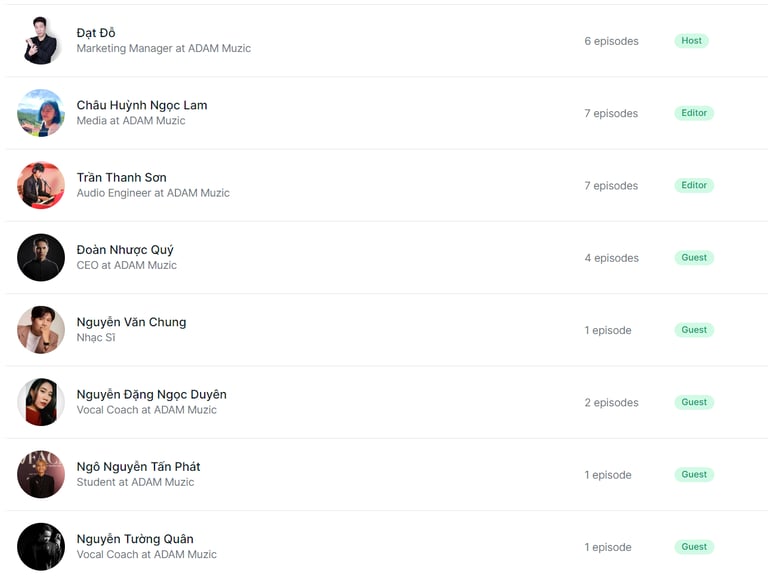768x579 pixels.
Task: Open Châu Huỳnh Ngọc Lam's avatar photo
Action: pos(41,113)
